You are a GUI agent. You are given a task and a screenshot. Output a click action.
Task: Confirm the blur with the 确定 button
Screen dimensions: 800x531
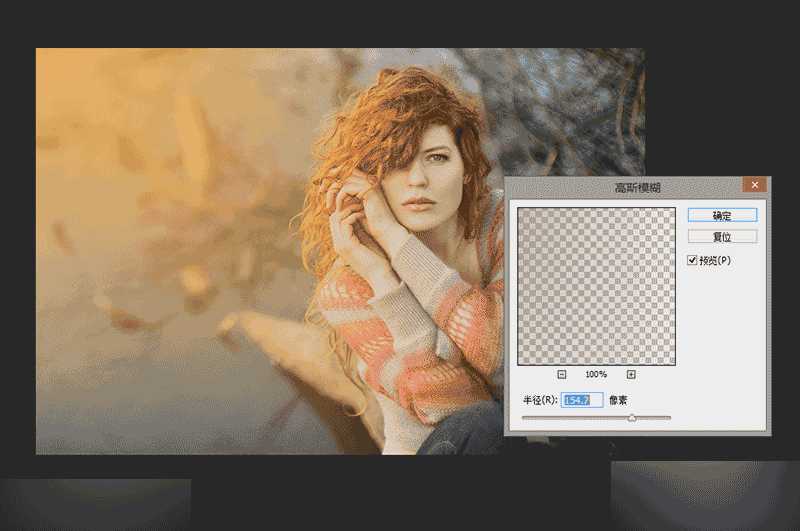pyautogui.click(x=722, y=215)
